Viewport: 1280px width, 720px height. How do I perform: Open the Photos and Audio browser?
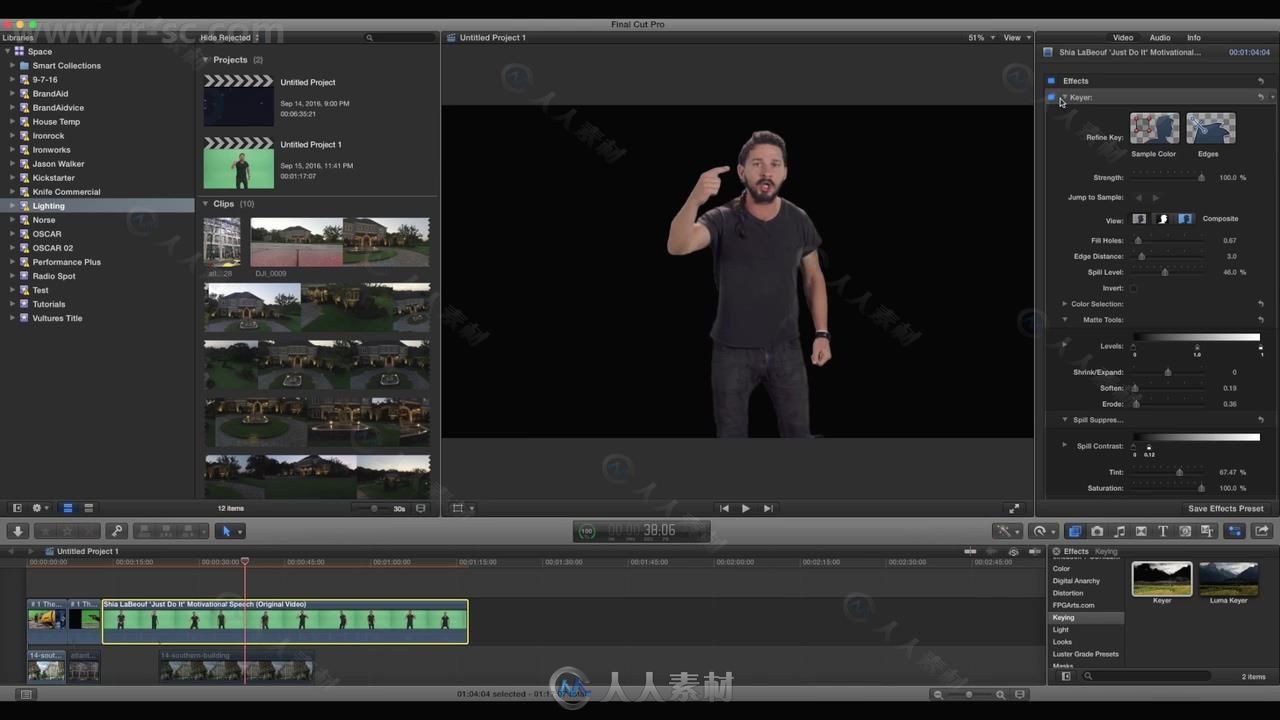[1097, 531]
